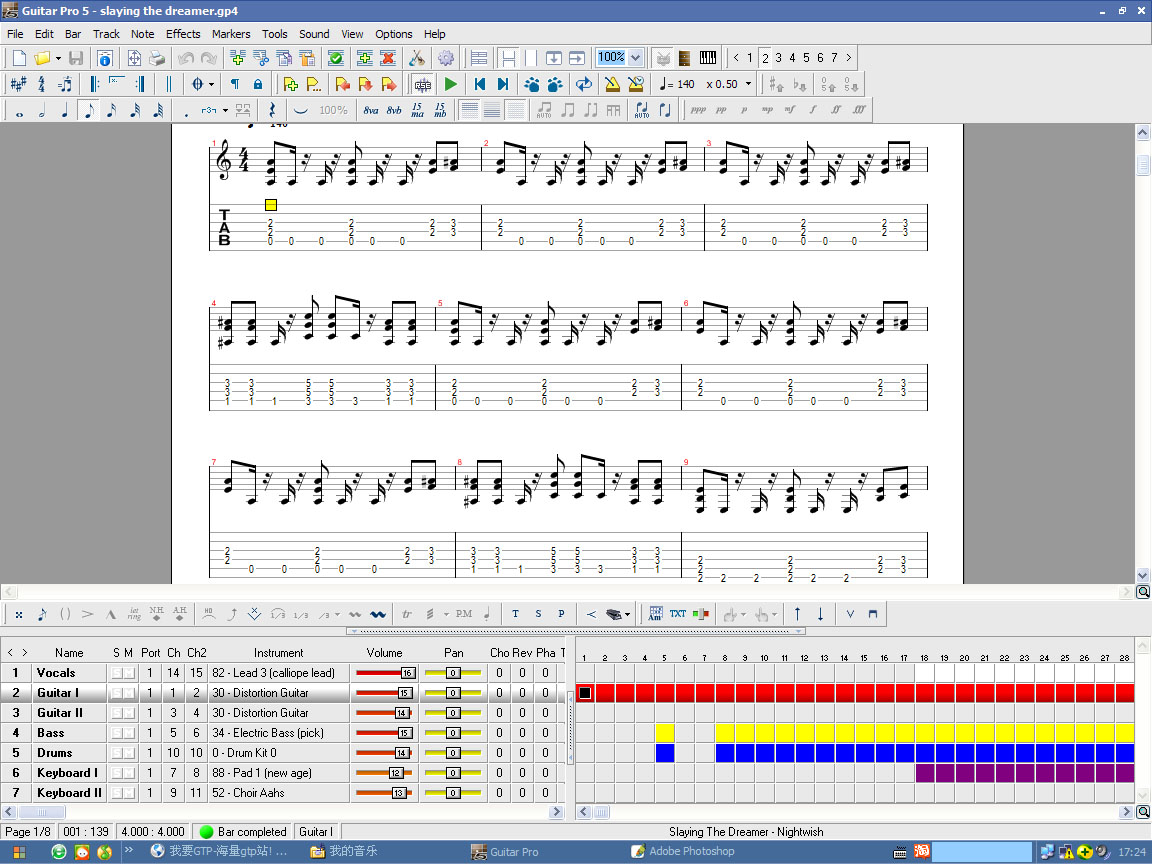The width and height of the screenshot is (1152, 864).
Task: Select the whole note duration
Action: (x=19, y=110)
